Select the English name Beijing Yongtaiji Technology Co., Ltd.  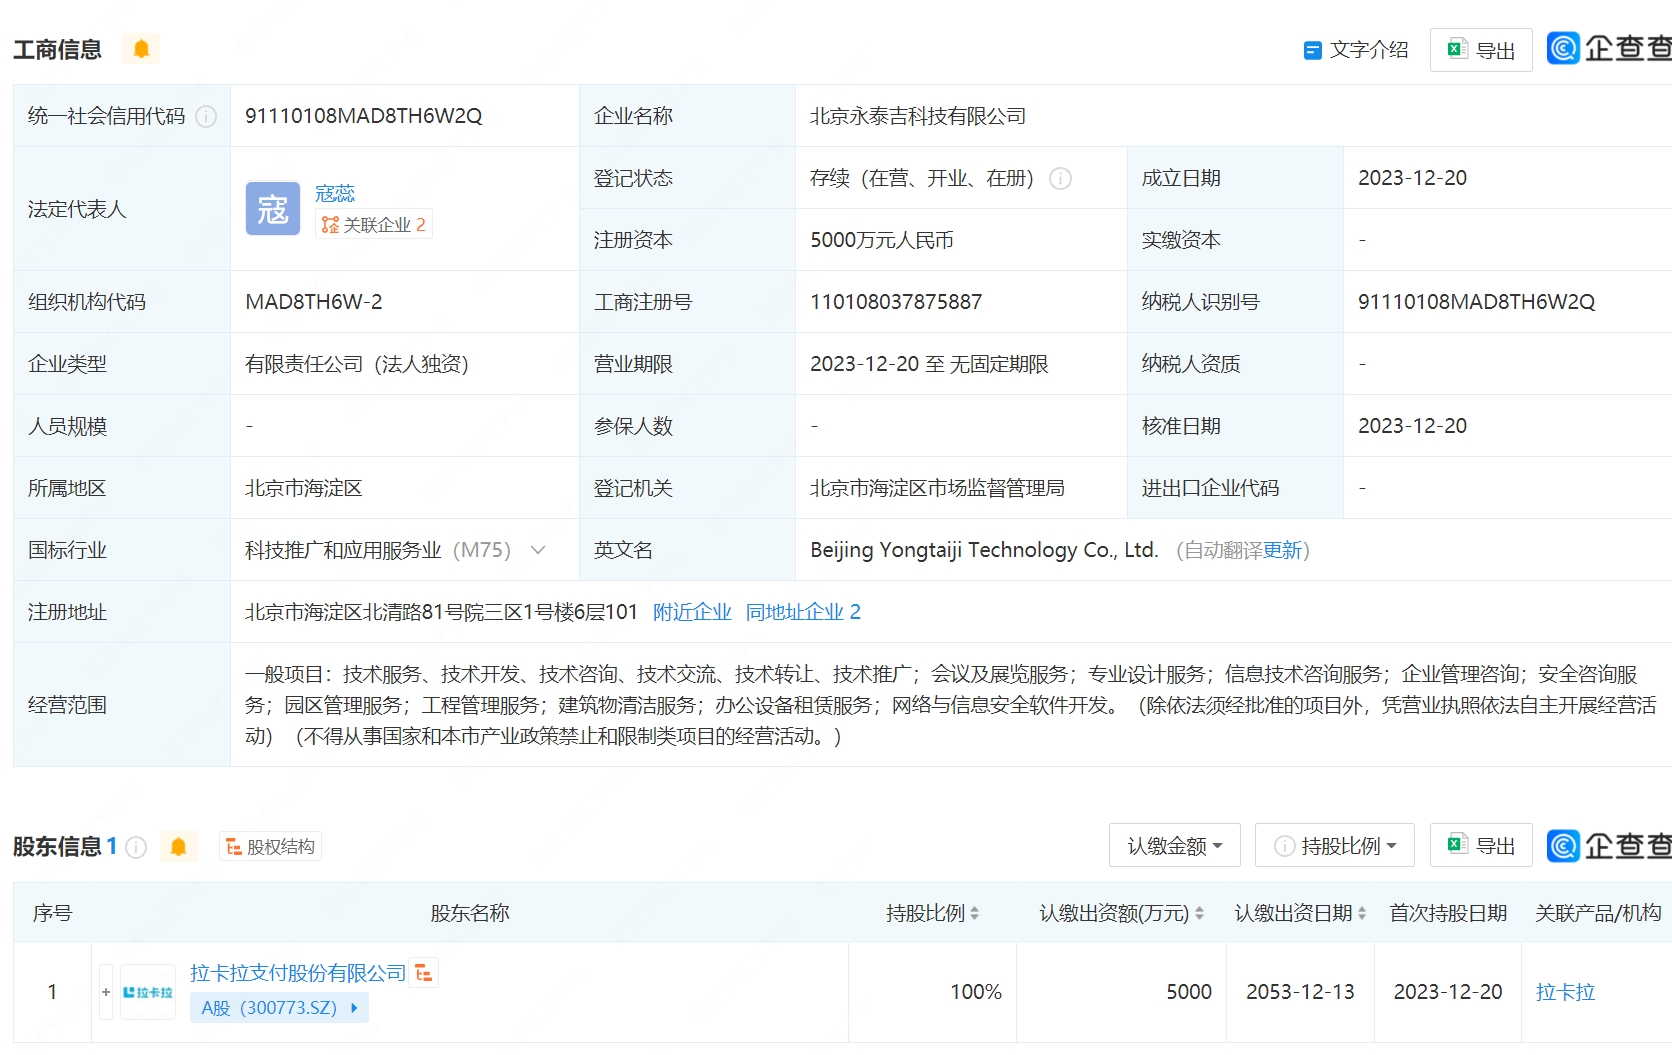(984, 550)
